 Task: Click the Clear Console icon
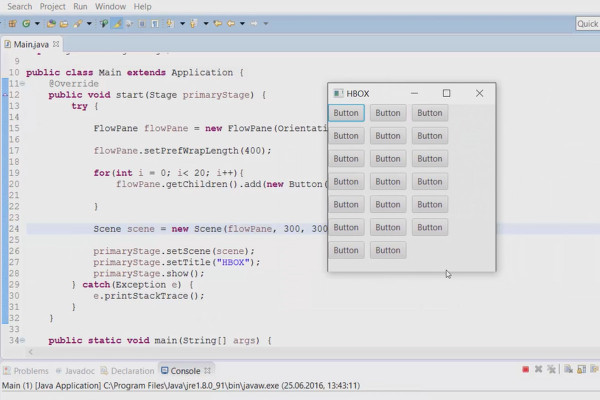pyautogui.click(x=568, y=369)
